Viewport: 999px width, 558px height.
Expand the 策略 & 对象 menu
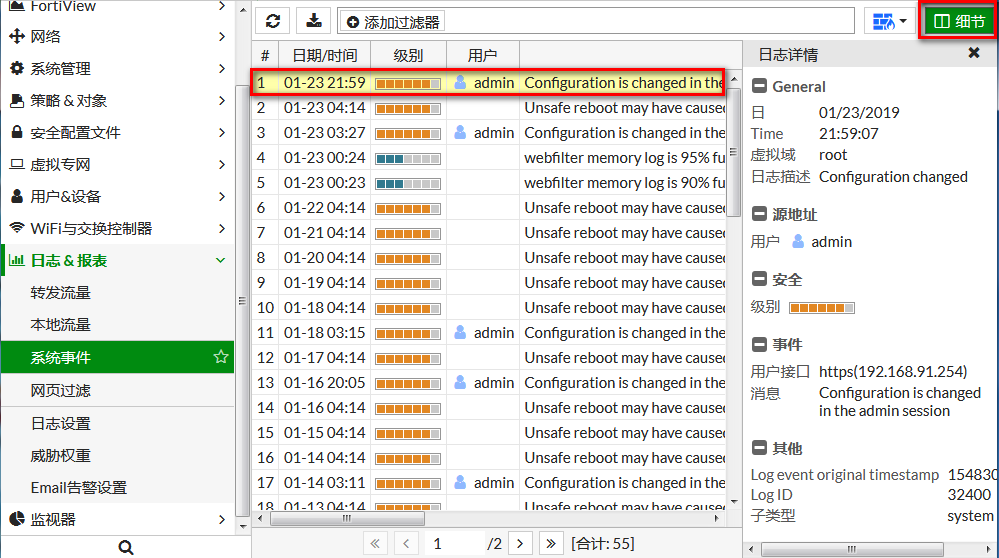click(220, 101)
